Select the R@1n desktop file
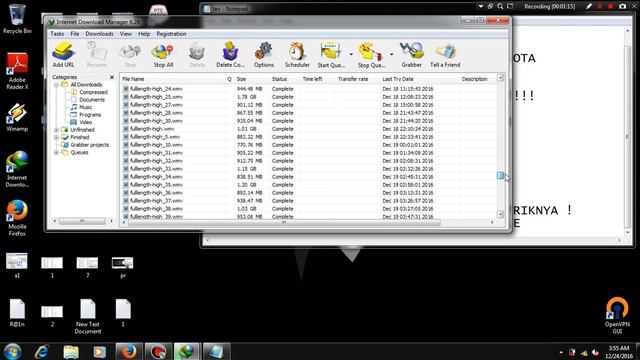 tap(17, 313)
